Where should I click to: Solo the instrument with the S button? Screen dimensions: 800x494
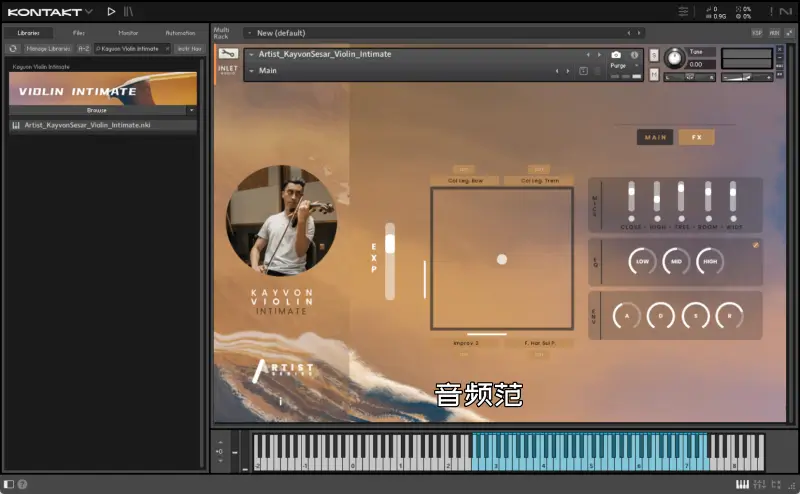click(654, 55)
